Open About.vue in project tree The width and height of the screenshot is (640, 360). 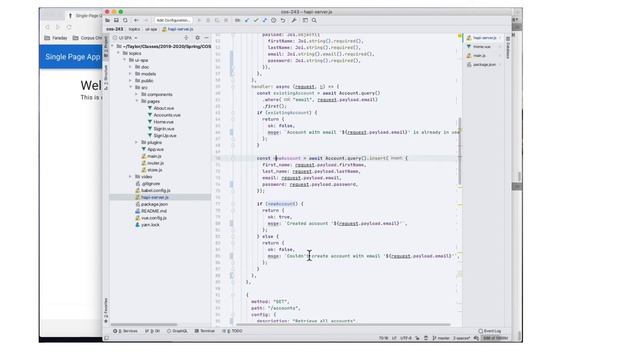click(x=161, y=108)
